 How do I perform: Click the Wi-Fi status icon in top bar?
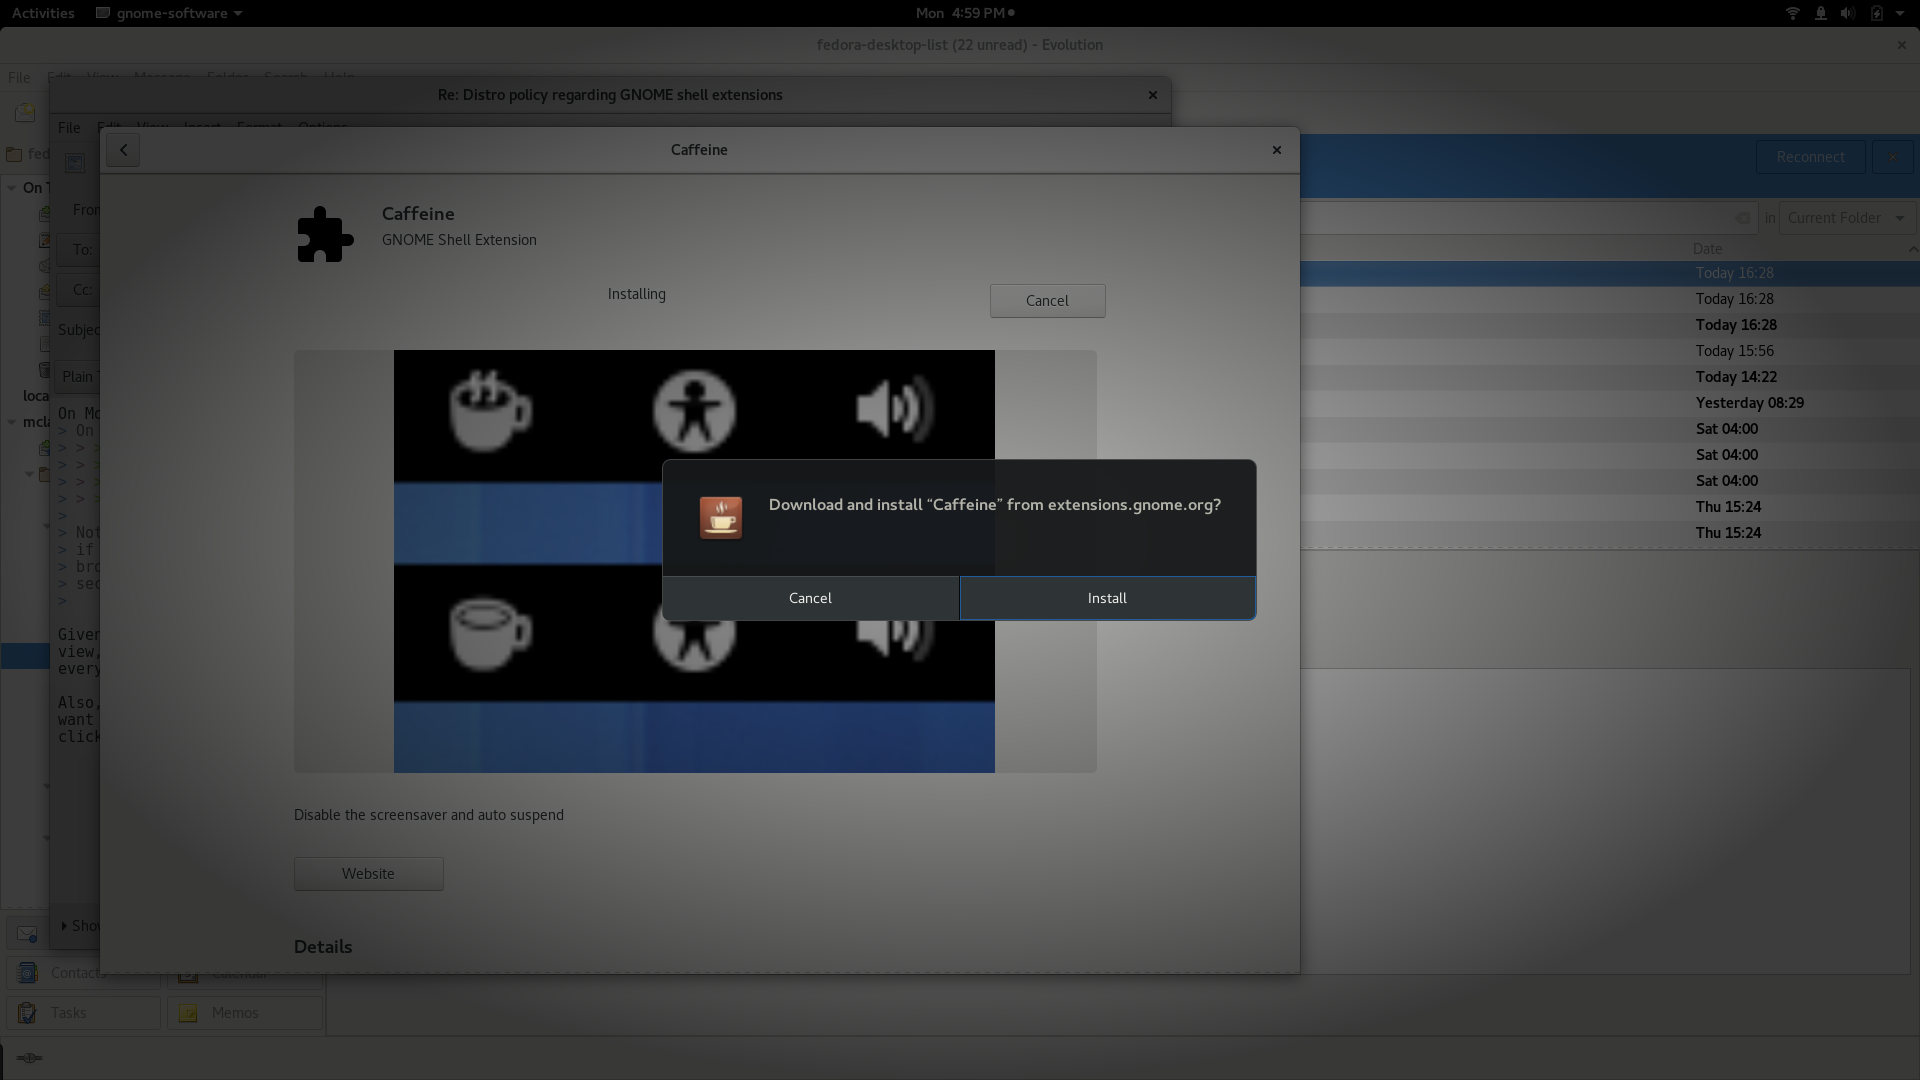[x=1792, y=13]
